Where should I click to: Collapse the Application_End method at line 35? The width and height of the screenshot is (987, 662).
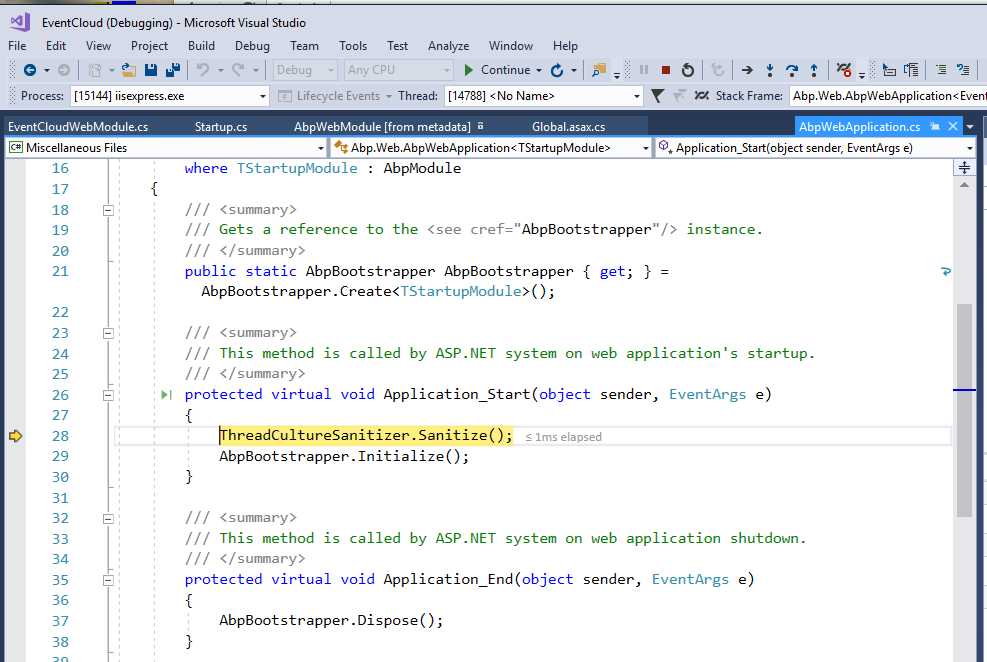[x=108, y=580]
